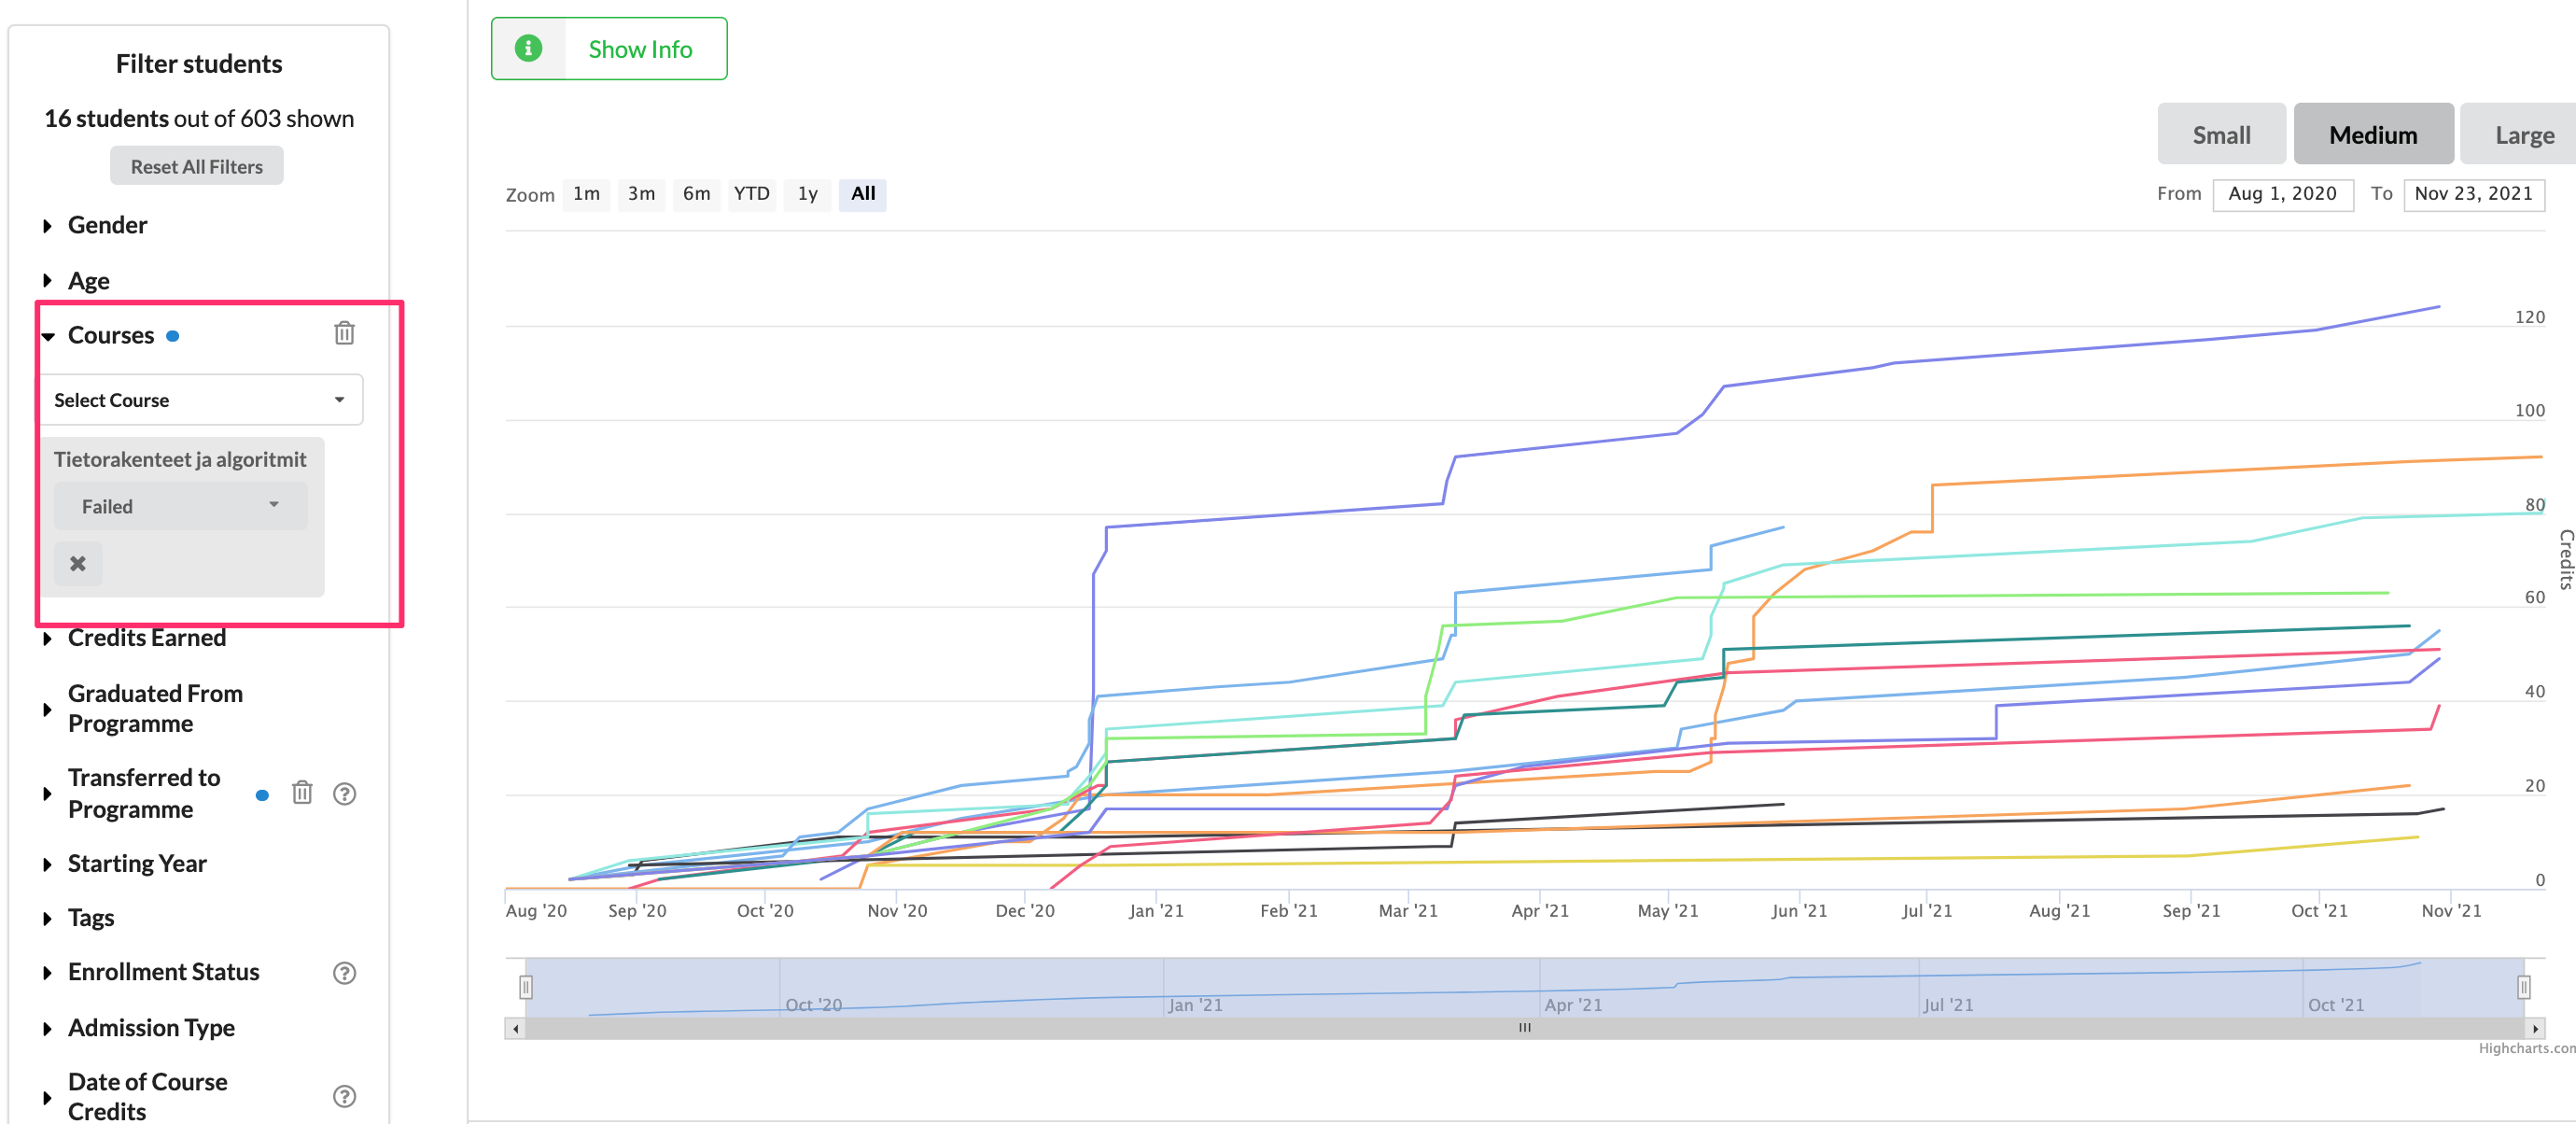This screenshot has width=2576, height=1124.
Task: Open the Enrollment Status help question mark
Action: pos(344,972)
